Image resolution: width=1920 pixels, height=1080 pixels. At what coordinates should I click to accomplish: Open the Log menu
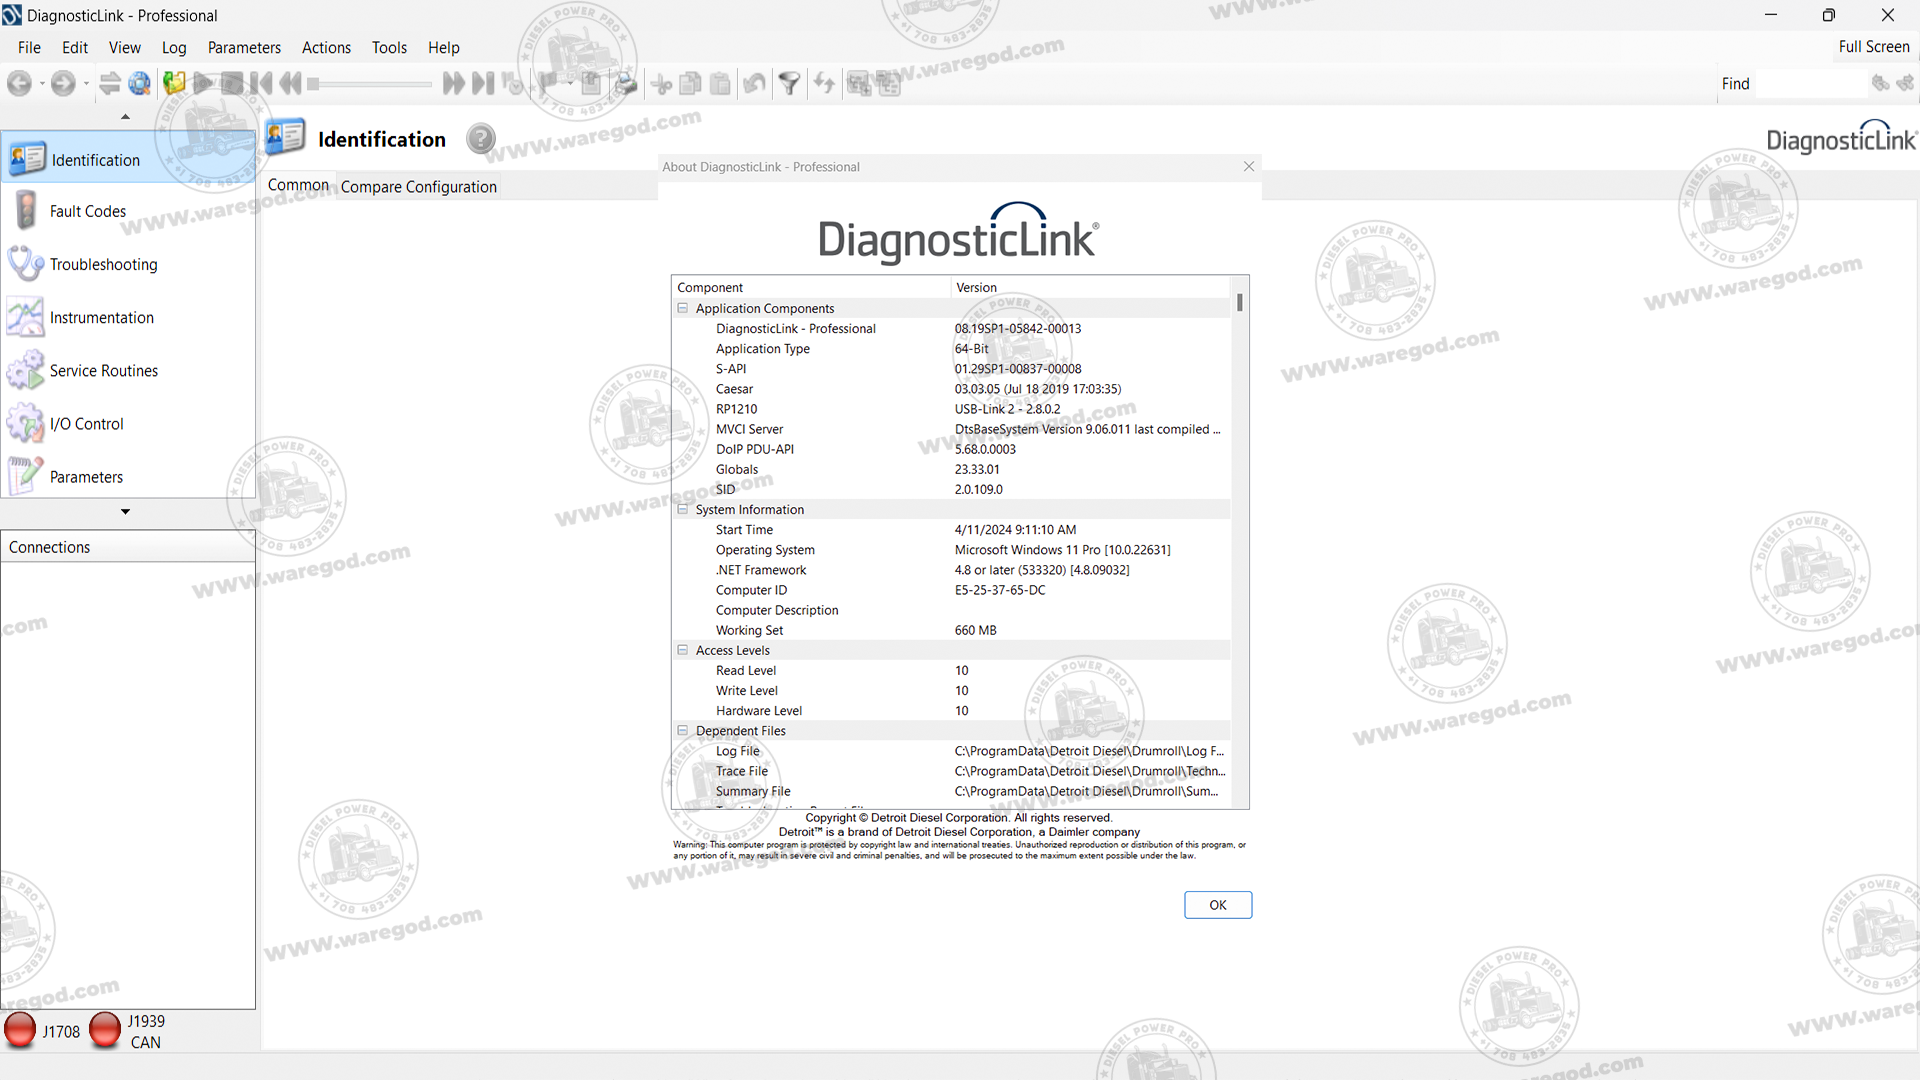[174, 47]
